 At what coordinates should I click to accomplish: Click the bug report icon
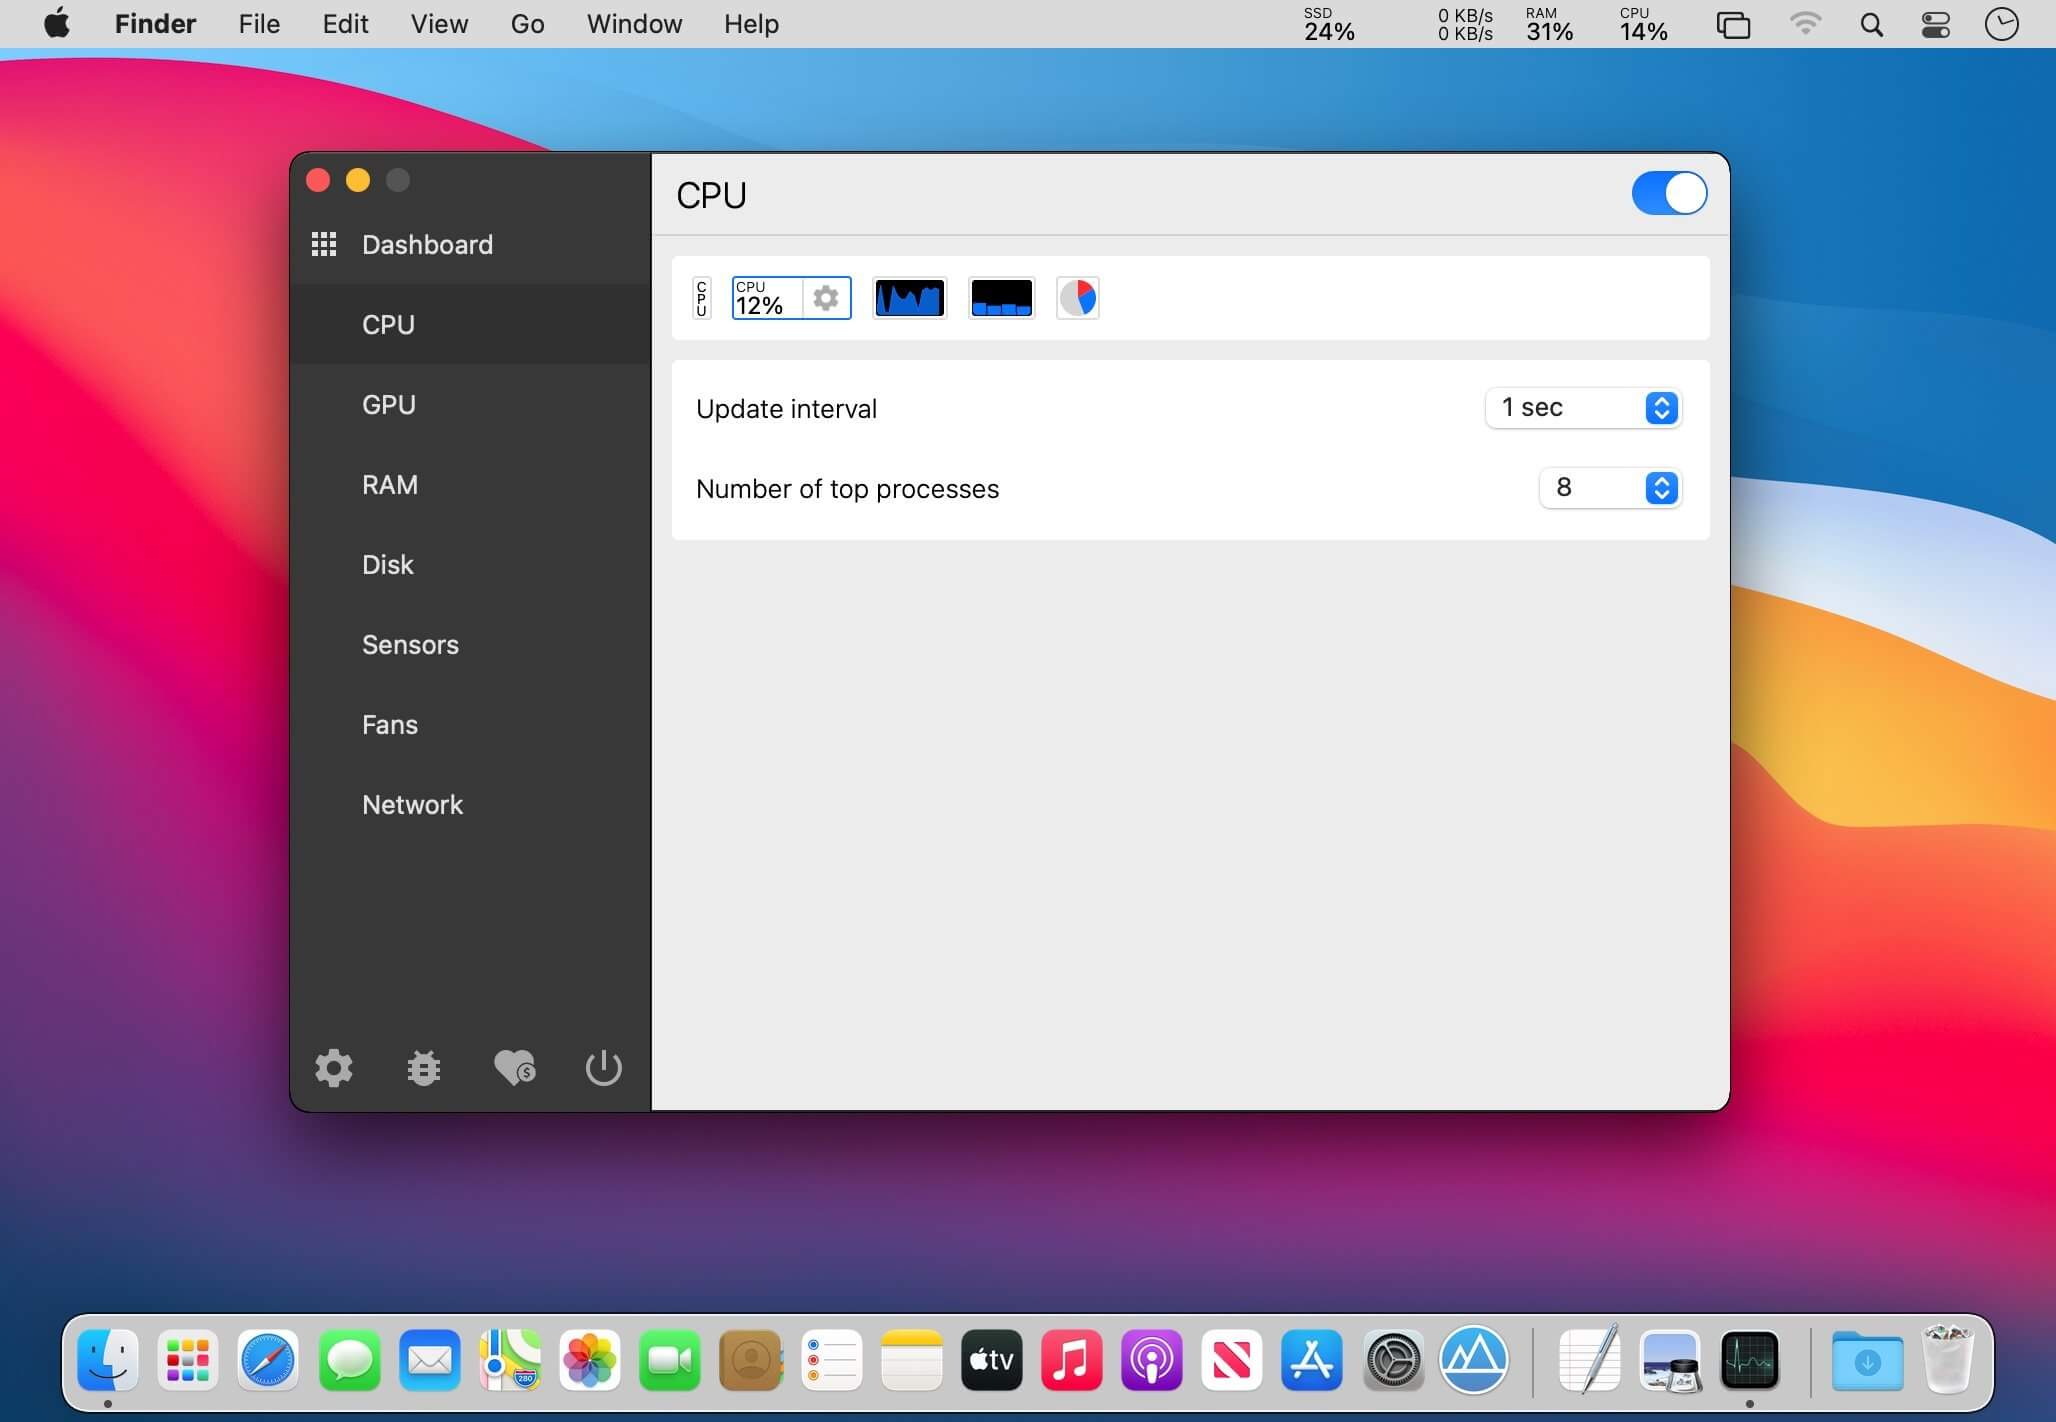coord(424,1068)
